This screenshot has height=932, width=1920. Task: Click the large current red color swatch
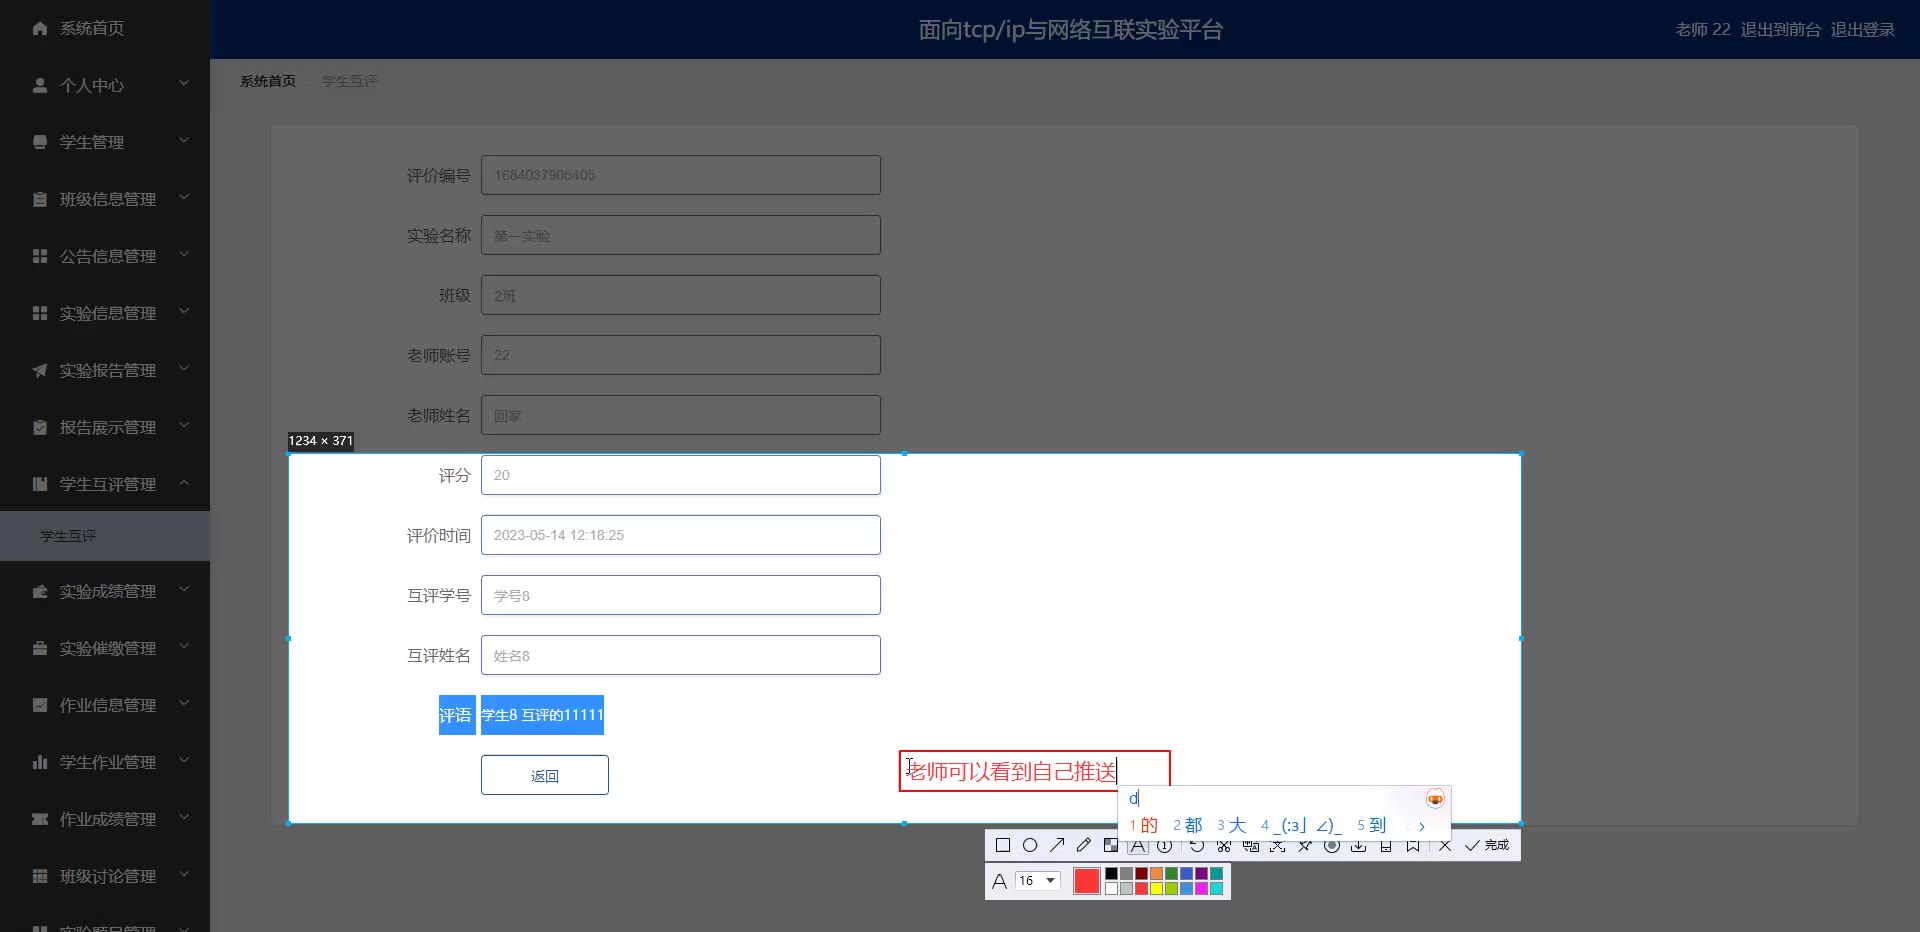[1086, 881]
